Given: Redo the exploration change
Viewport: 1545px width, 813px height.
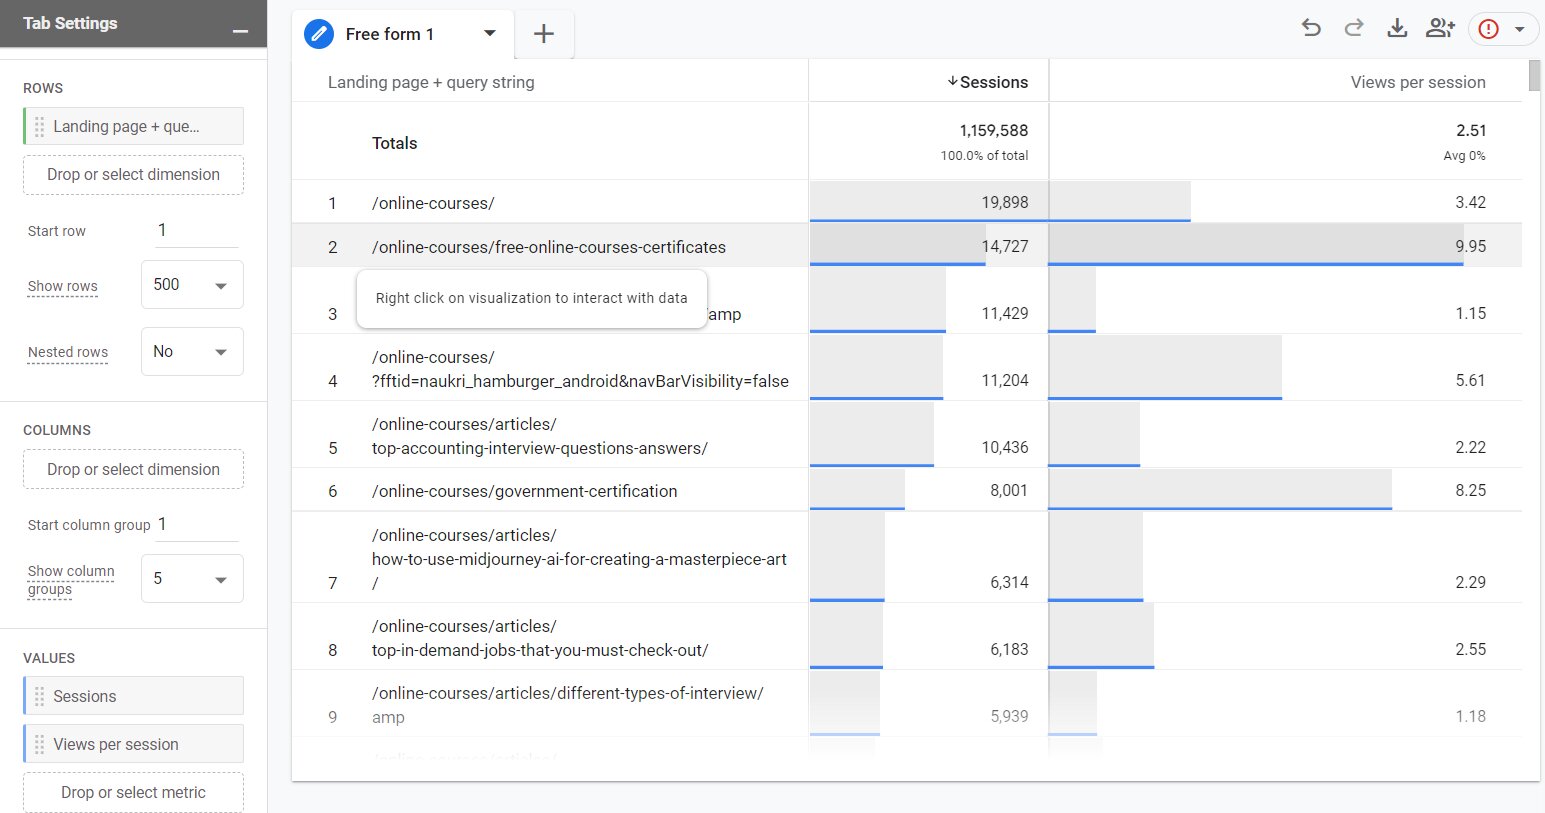Looking at the screenshot, I should pos(1353,29).
